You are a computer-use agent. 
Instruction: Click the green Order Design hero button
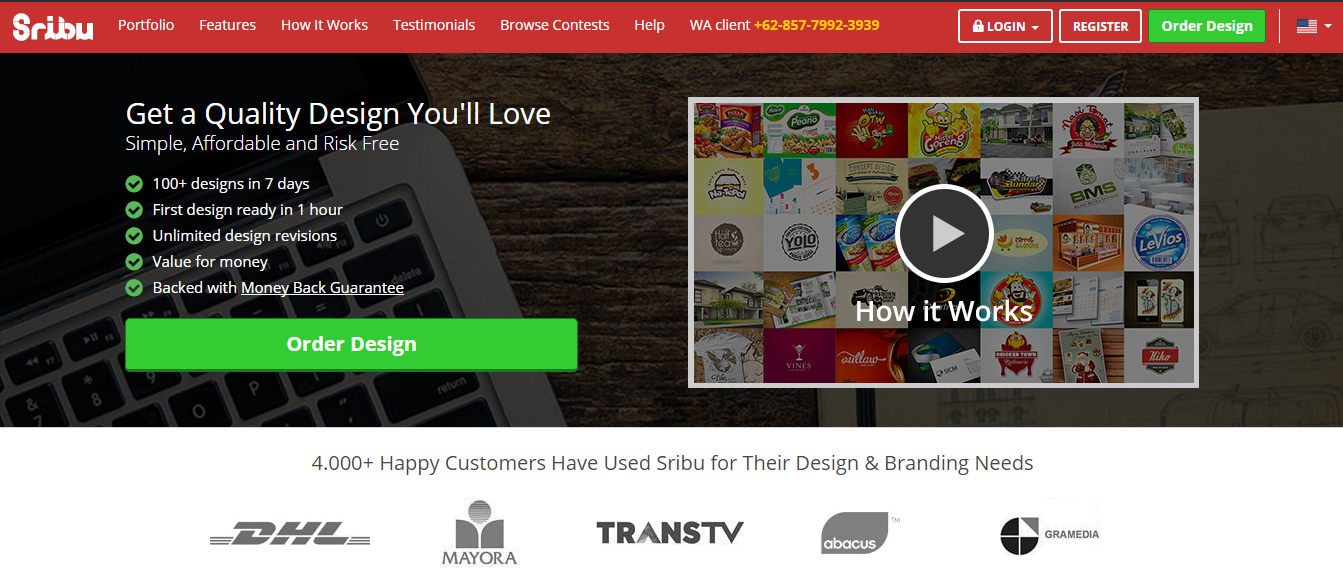pyautogui.click(x=351, y=344)
